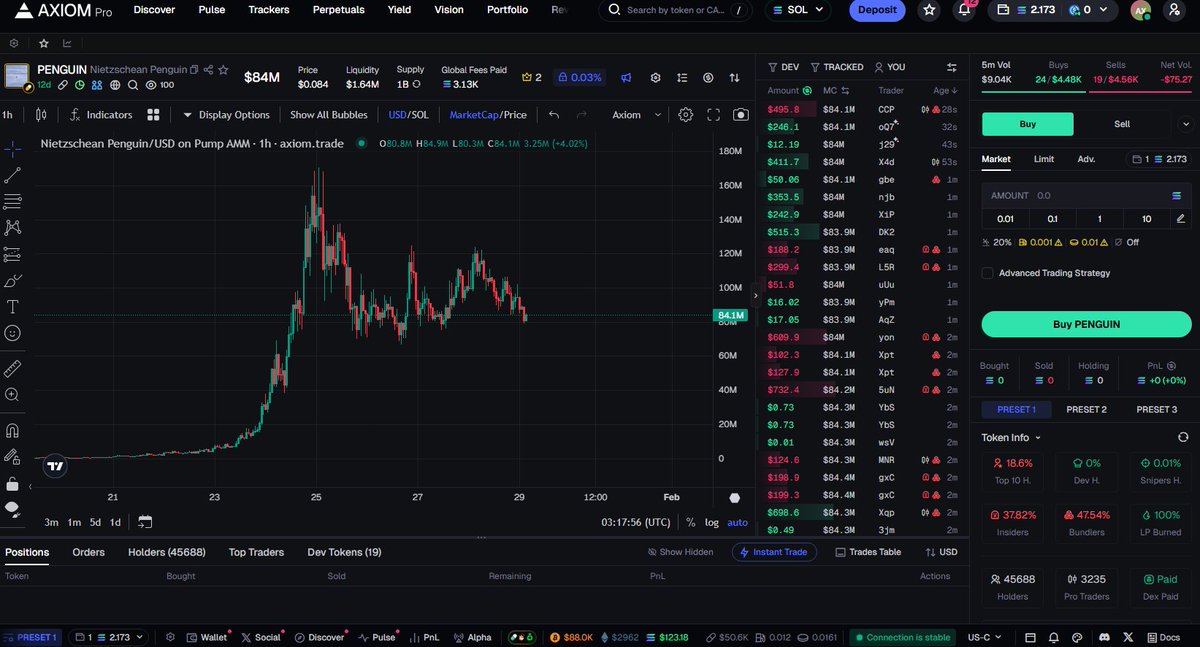This screenshot has height=647, width=1200.
Task: Copy the PENGUIN token name
Action: (194, 70)
